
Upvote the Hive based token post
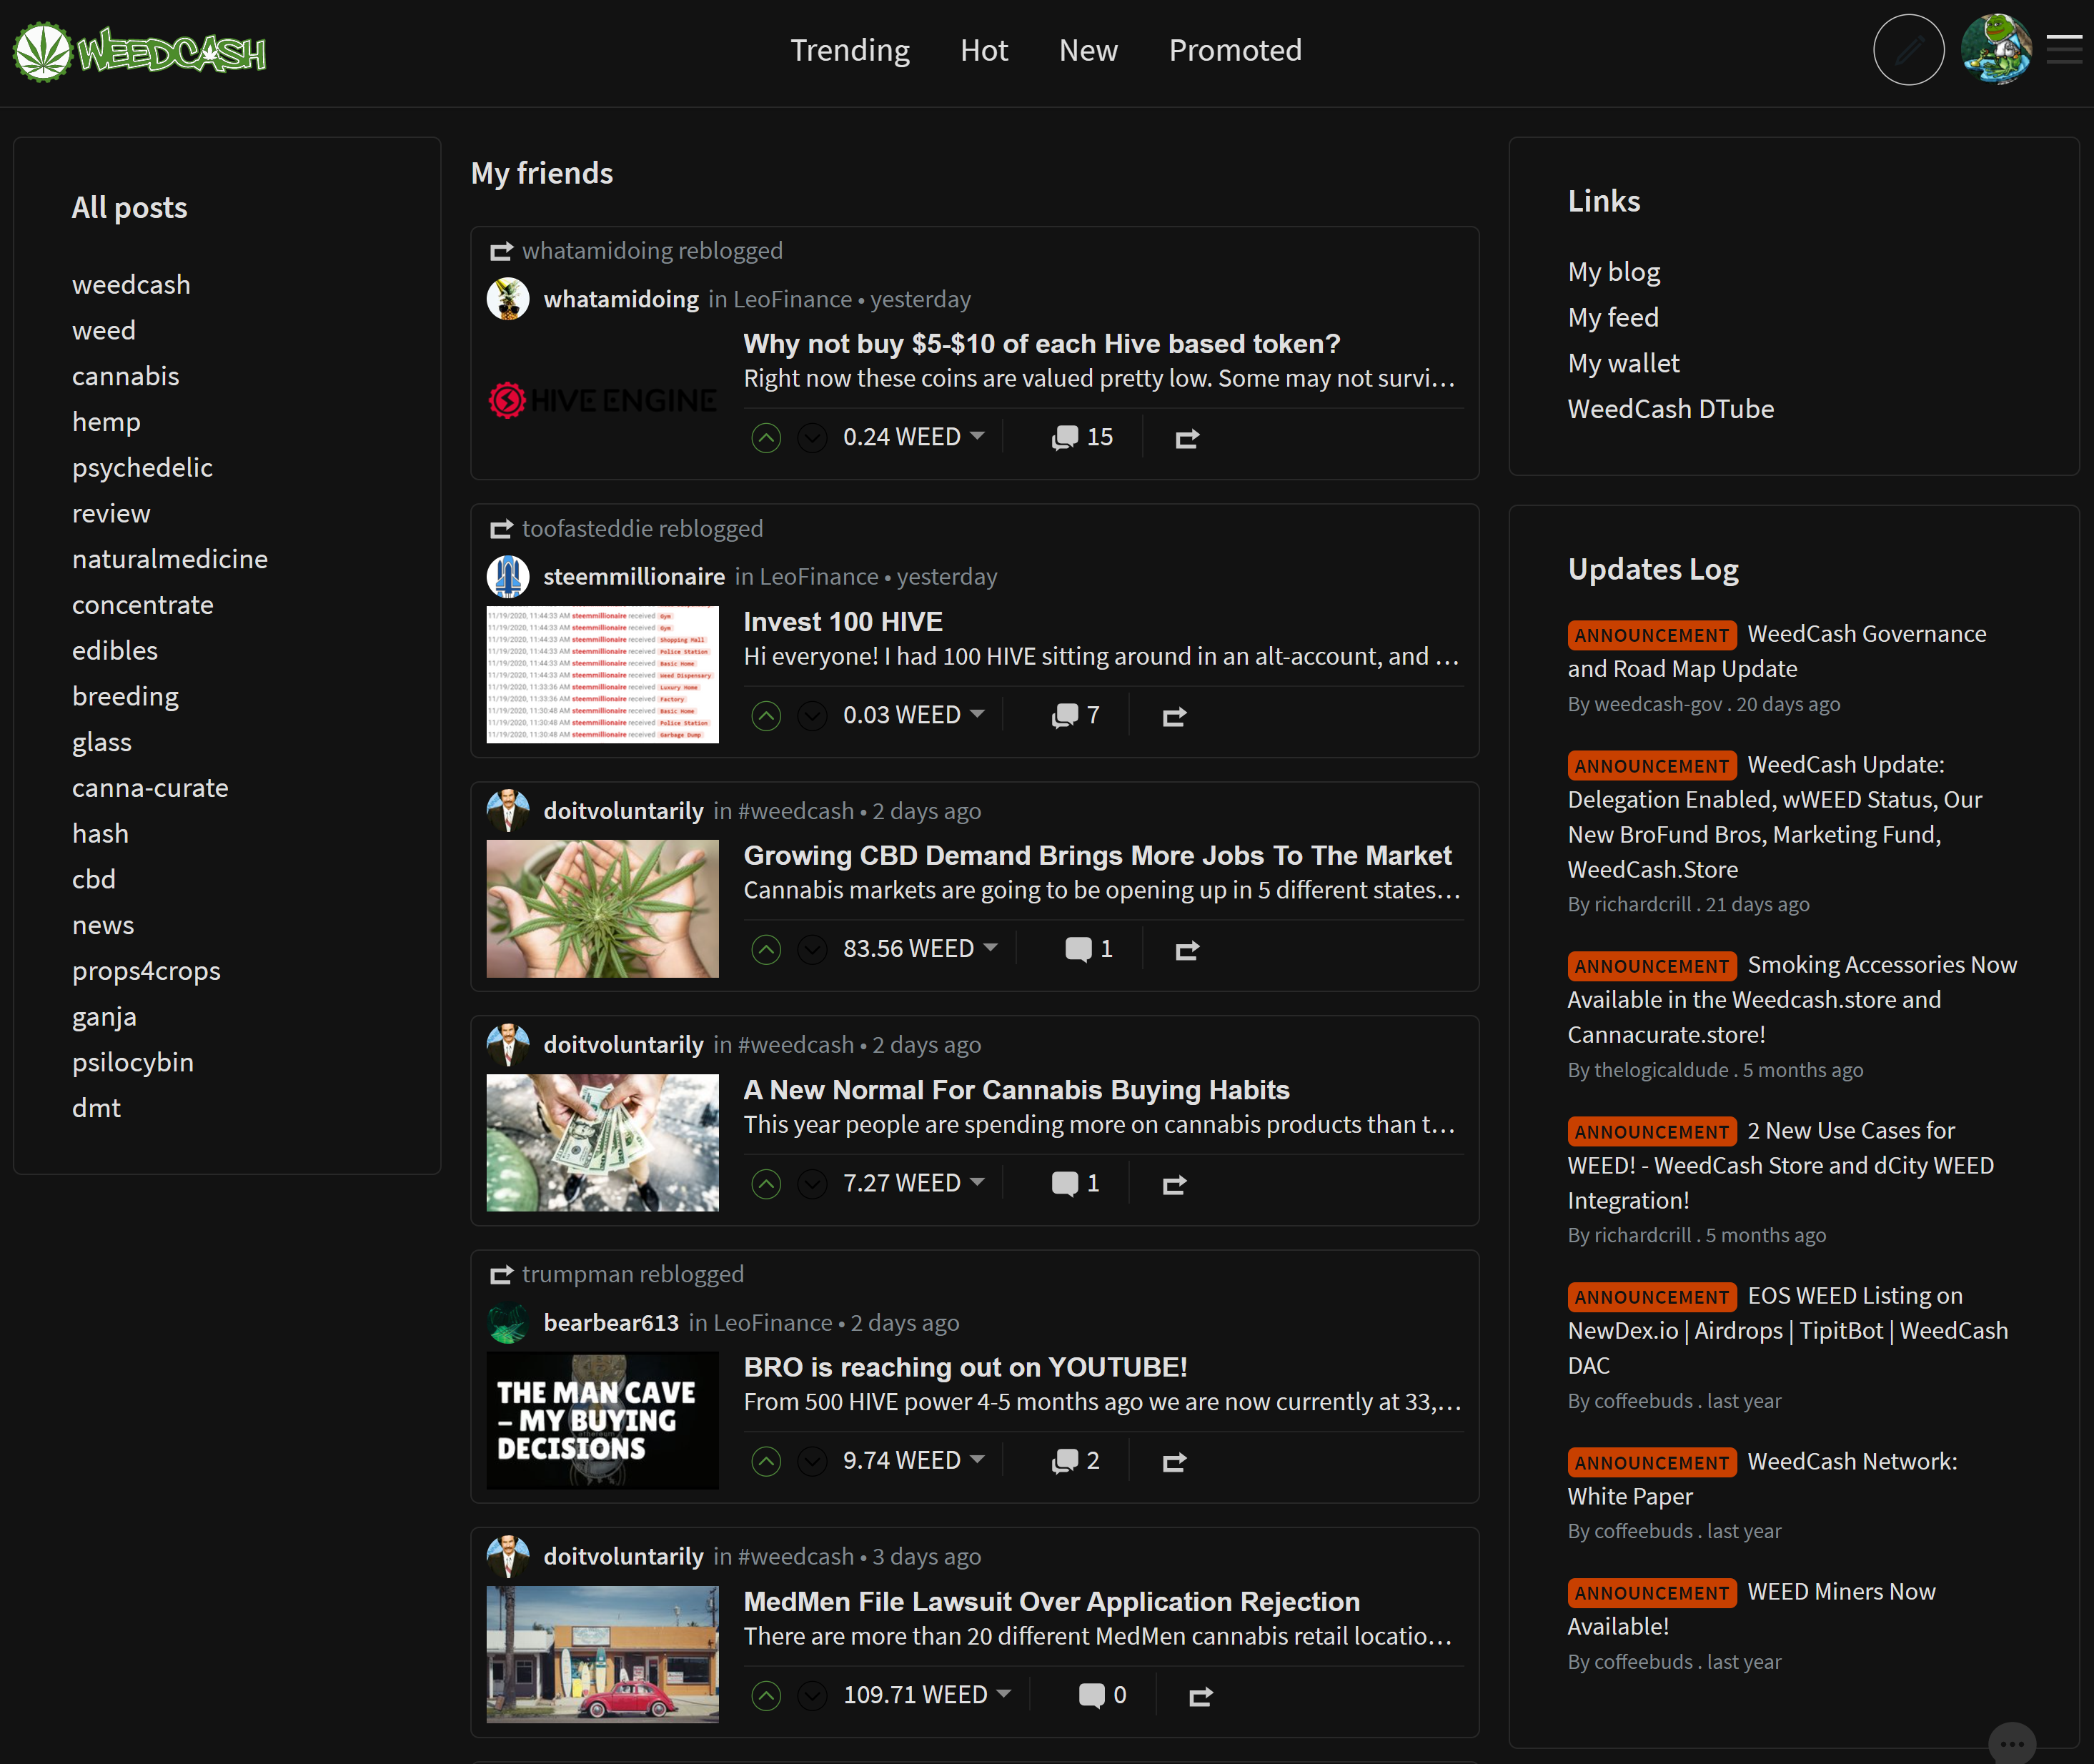766,438
